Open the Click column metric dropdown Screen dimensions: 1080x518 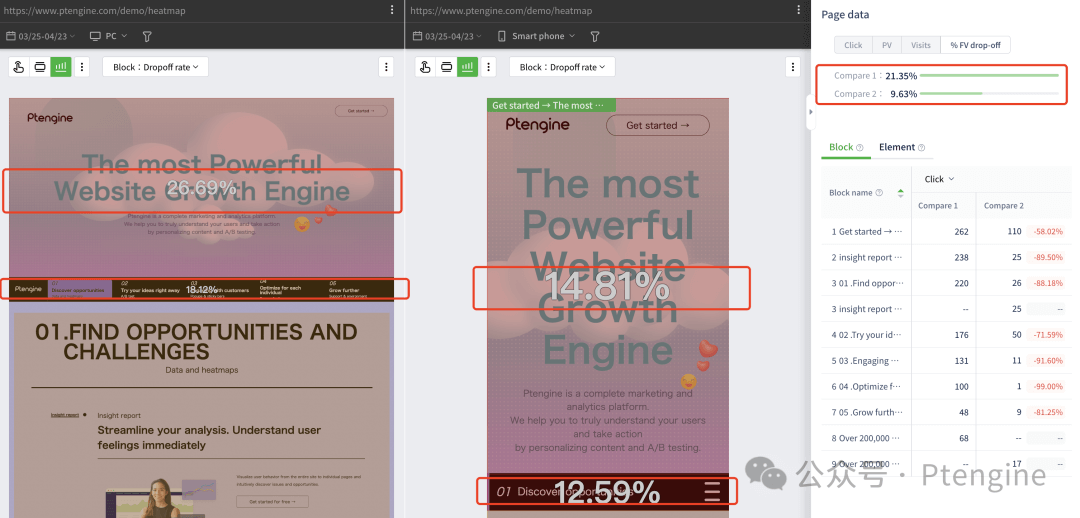pyautogui.click(x=939, y=179)
